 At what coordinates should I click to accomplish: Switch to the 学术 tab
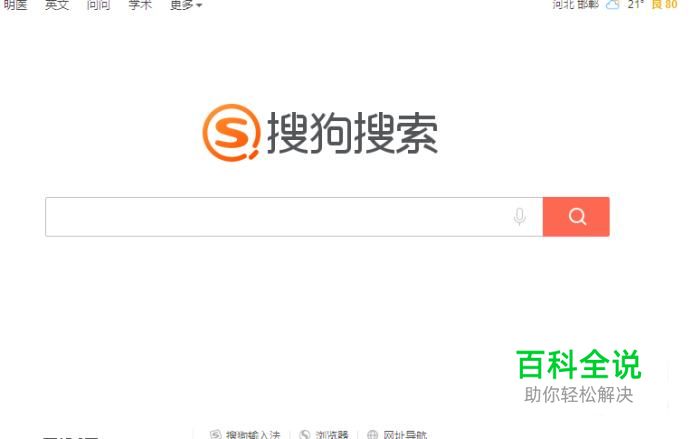click(x=140, y=5)
